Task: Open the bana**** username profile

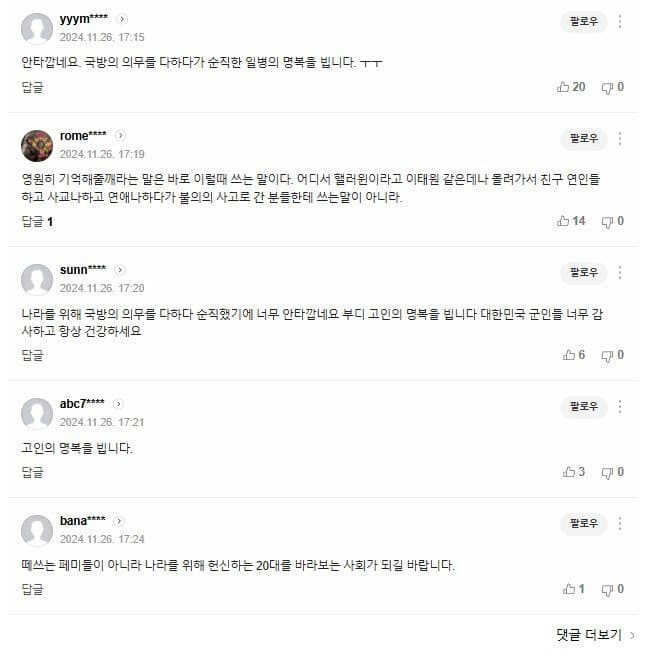Action: [83, 521]
